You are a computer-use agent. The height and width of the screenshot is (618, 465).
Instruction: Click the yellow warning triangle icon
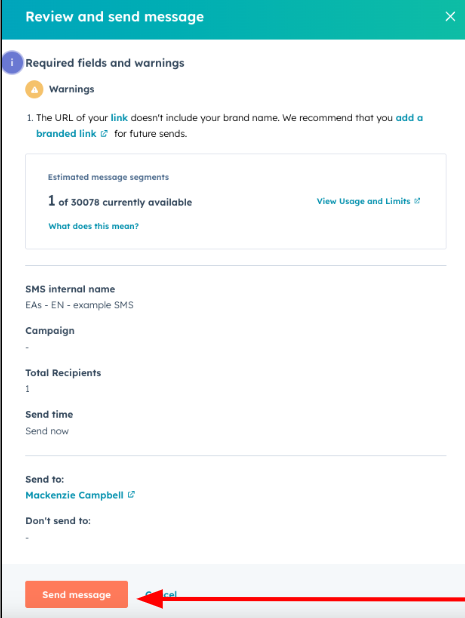(x=34, y=89)
